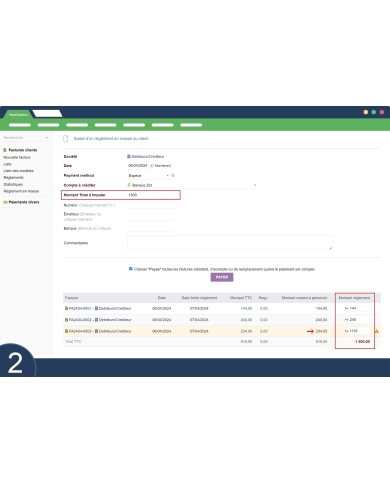Click the Facture column header
The image size is (390, 484).
pos(71,298)
